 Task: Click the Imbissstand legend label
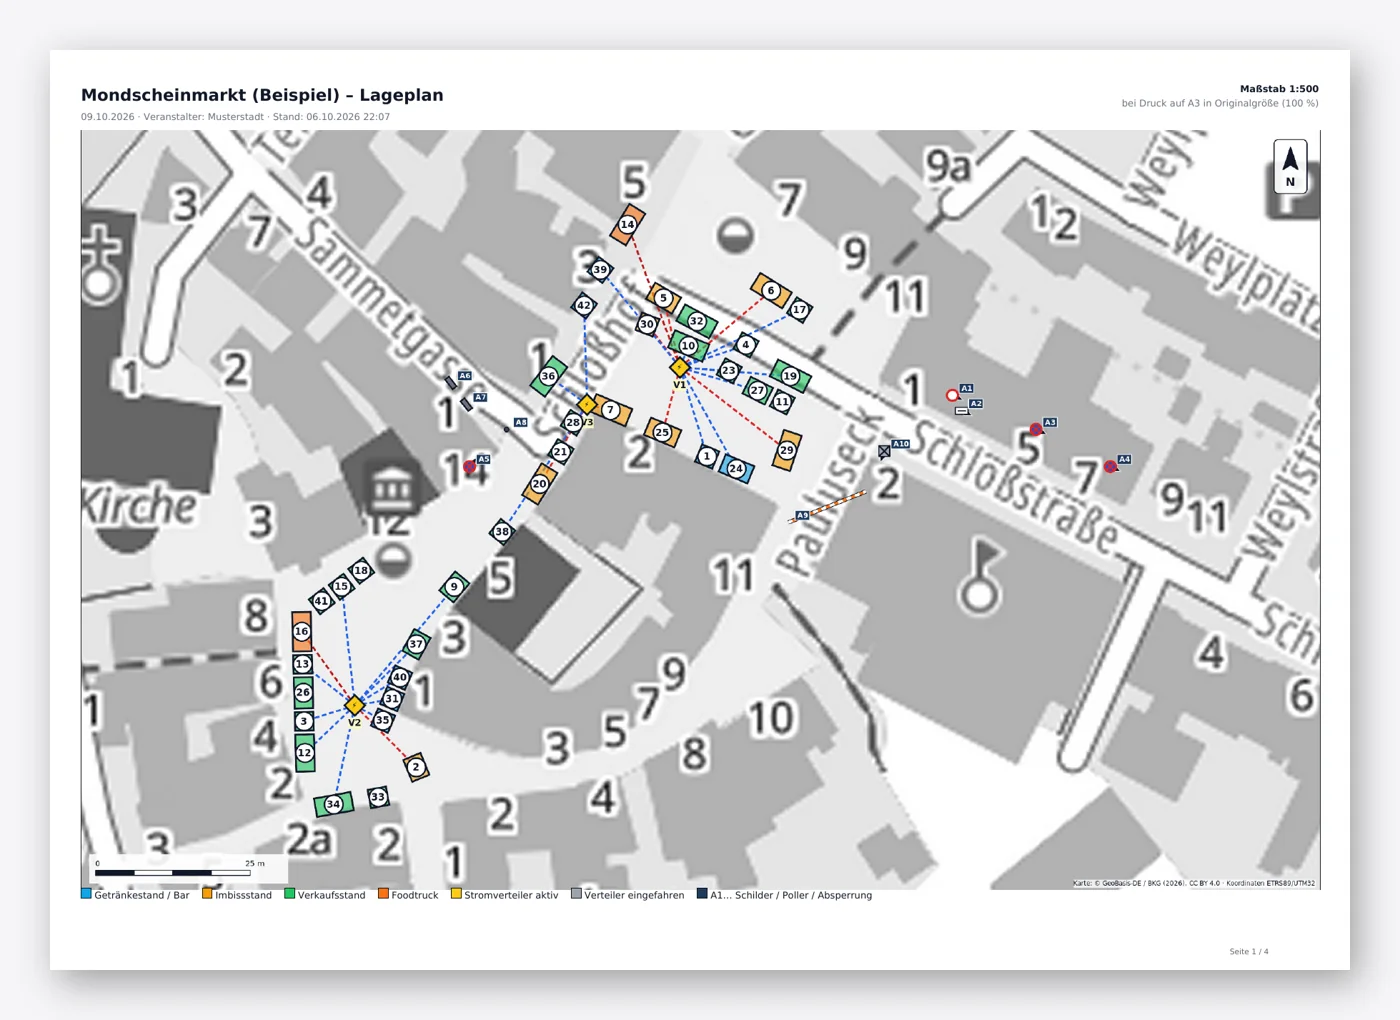click(x=243, y=895)
